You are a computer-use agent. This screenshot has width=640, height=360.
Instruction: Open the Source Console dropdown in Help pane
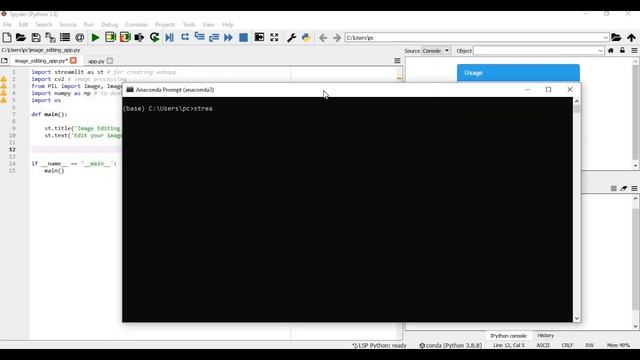[436, 51]
